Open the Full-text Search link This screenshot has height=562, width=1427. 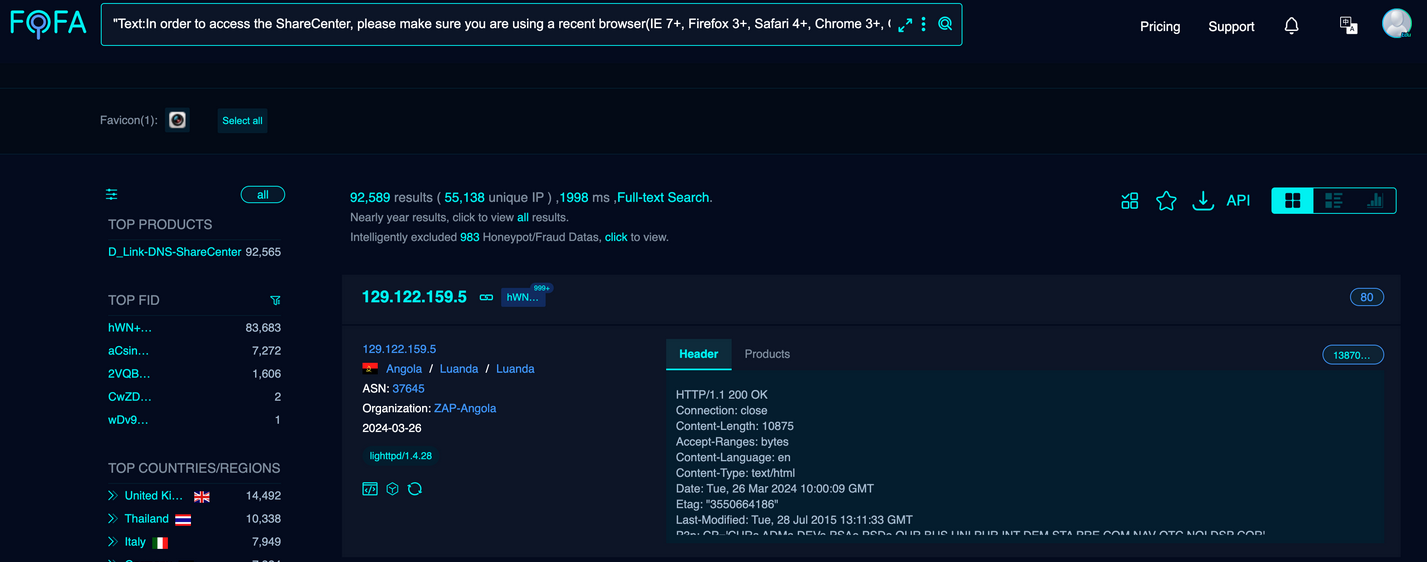click(662, 198)
